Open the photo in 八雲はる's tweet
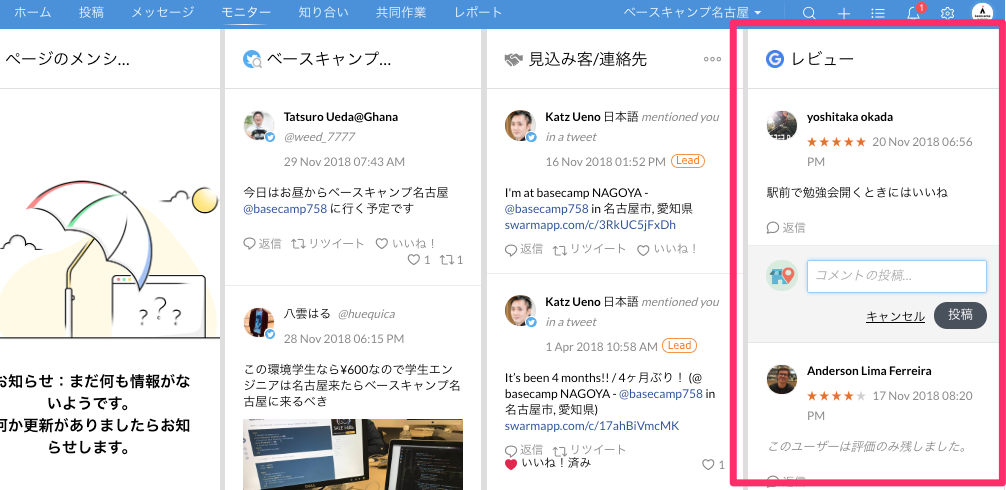 pyautogui.click(x=353, y=454)
